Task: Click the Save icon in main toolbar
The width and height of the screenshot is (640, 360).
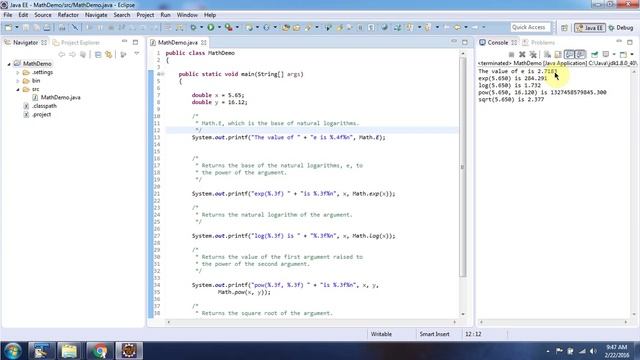Action: click(26, 27)
